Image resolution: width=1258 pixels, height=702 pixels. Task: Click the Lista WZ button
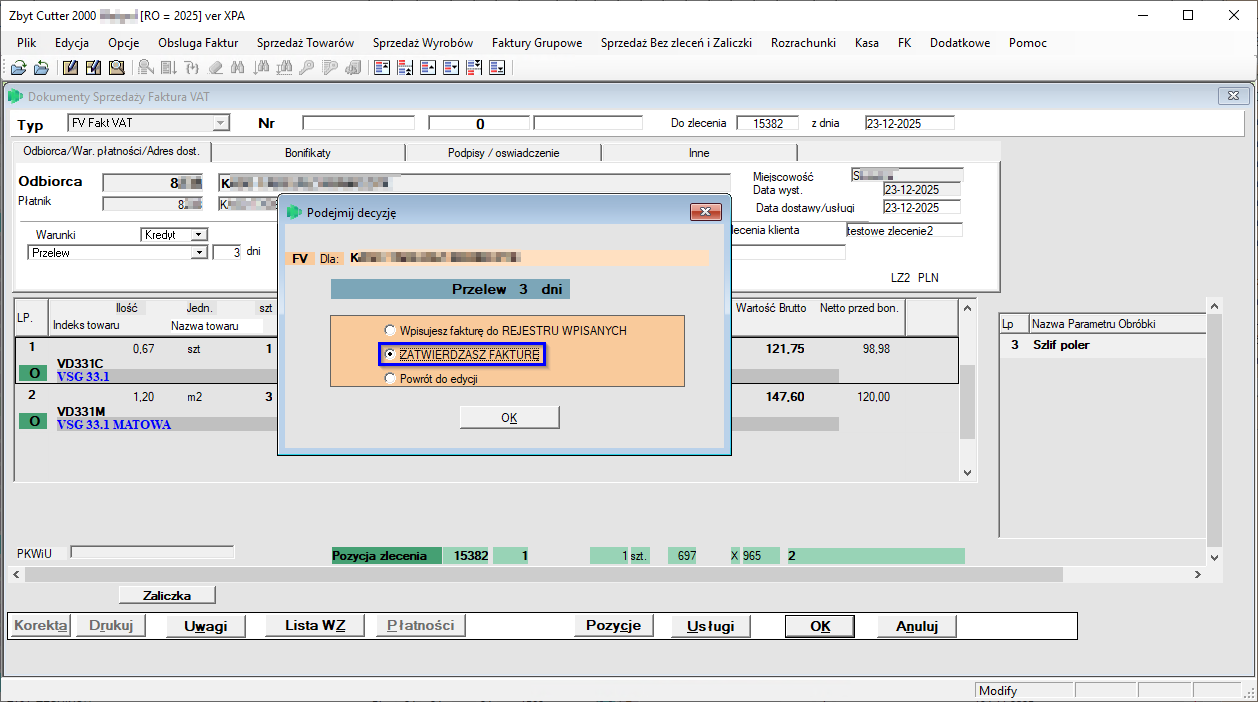(315, 626)
